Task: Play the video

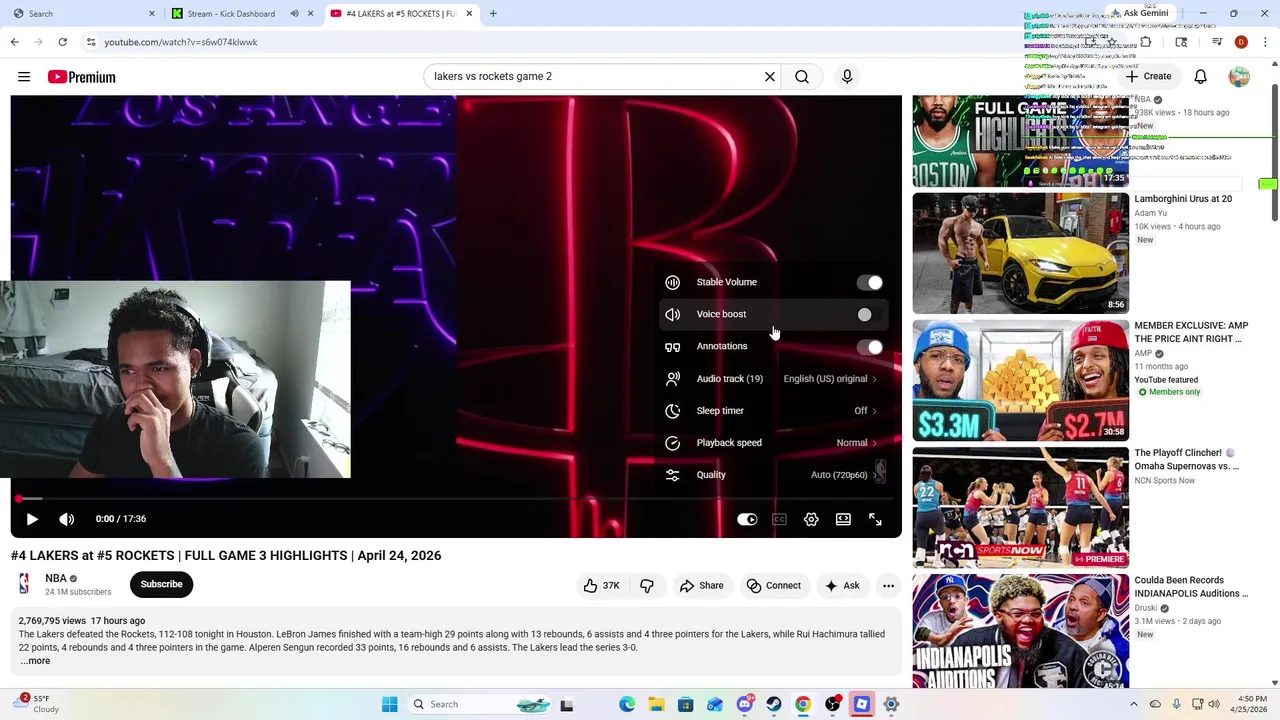Action: pos(32,519)
